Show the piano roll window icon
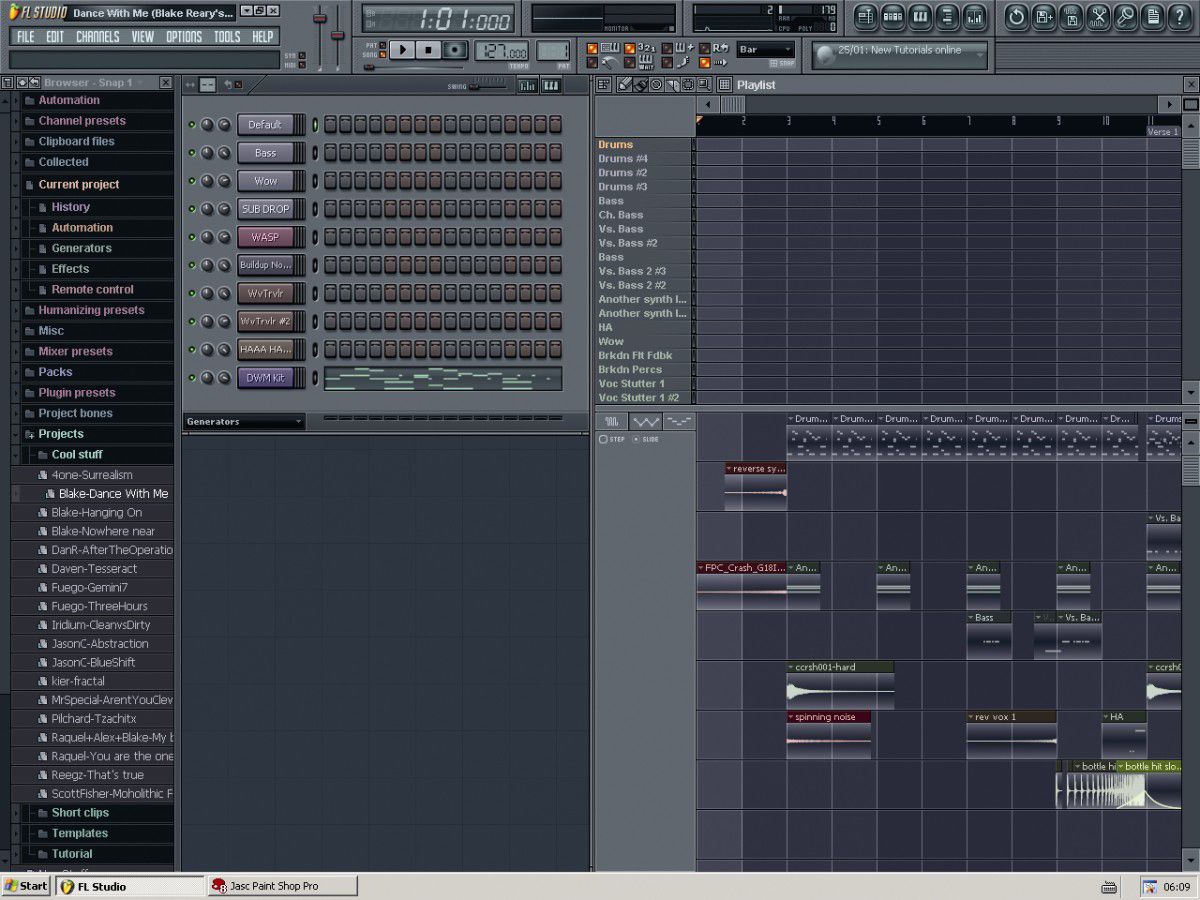 click(920, 16)
